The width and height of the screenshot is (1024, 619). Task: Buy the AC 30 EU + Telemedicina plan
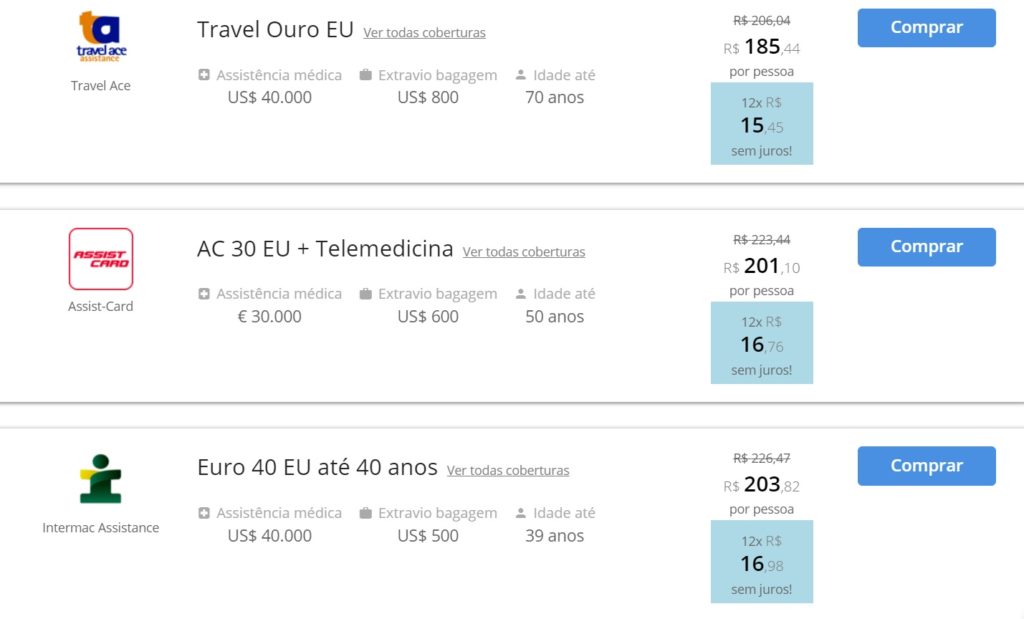click(x=926, y=247)
